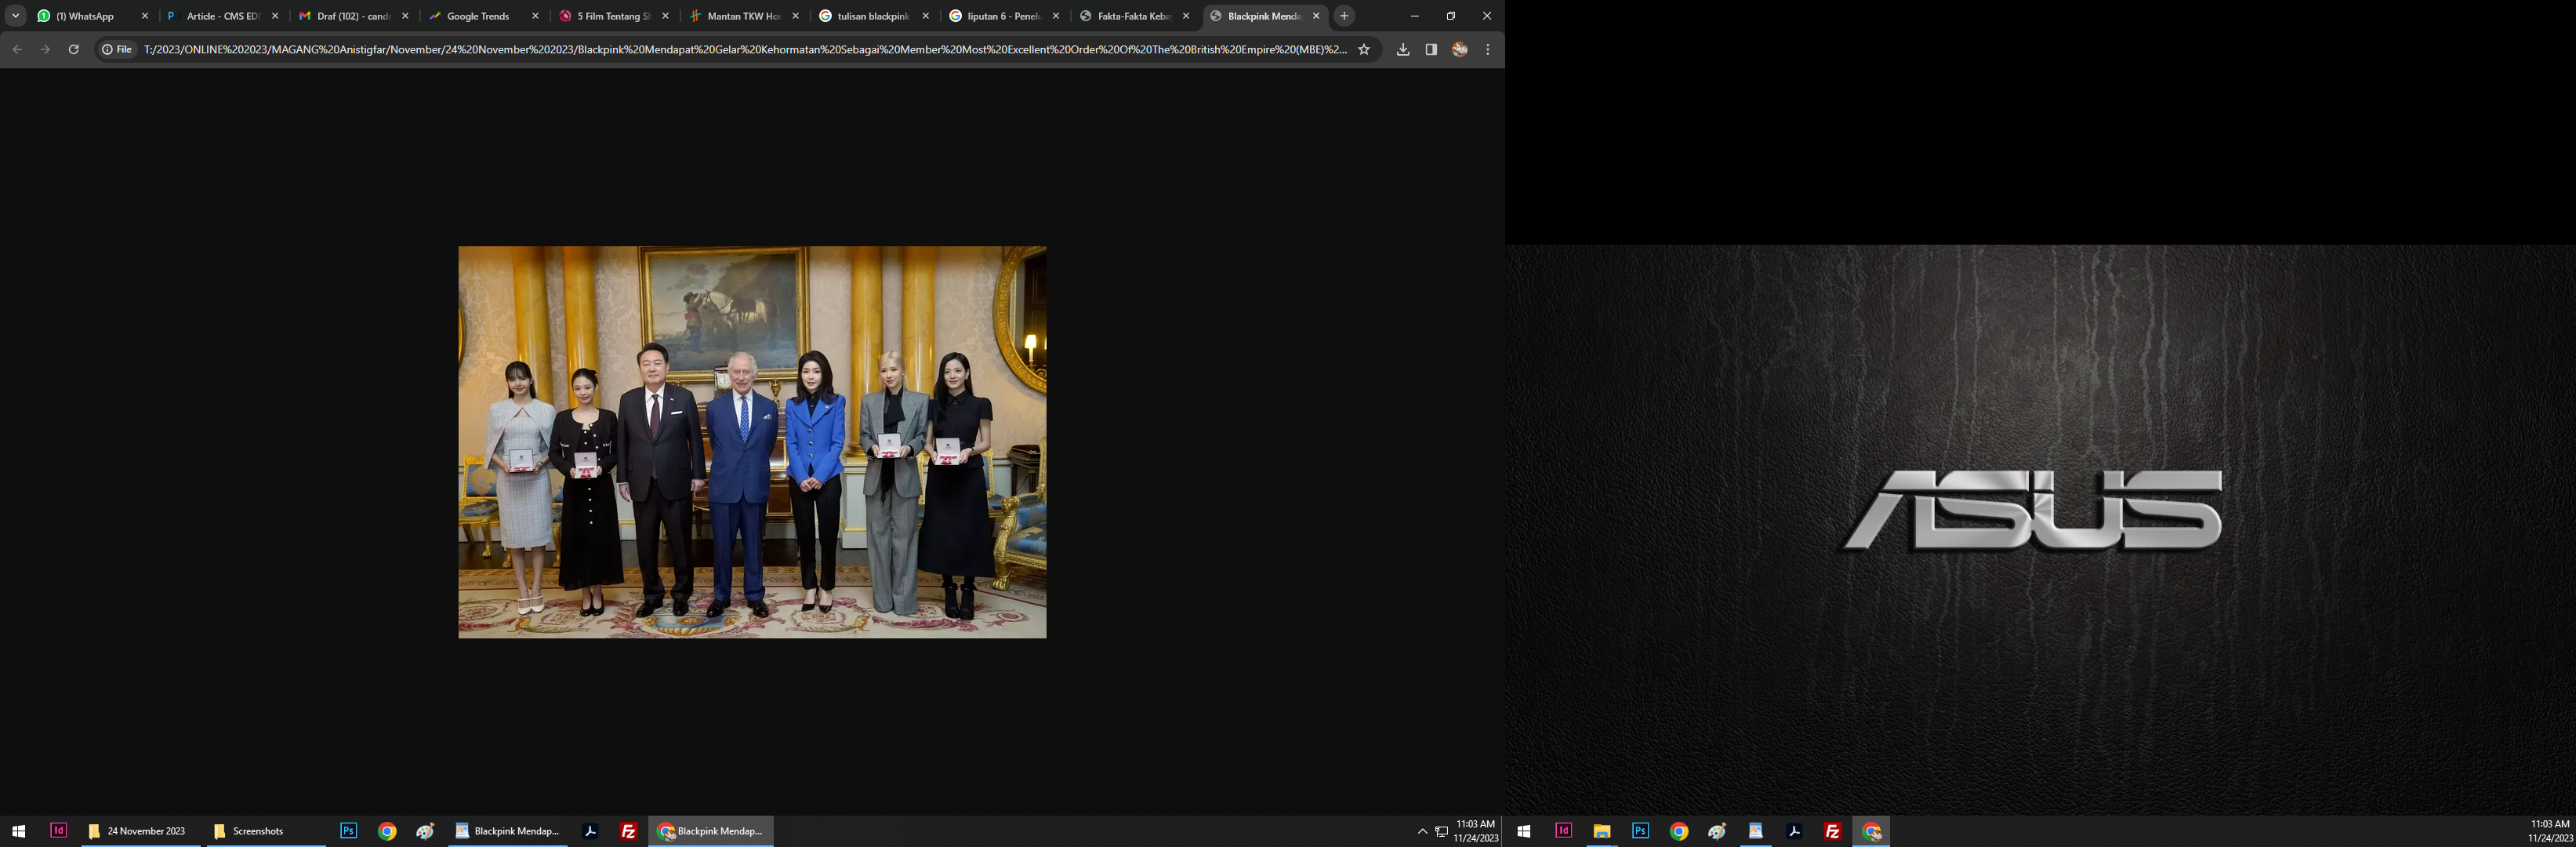
Task: Switch to the 5 Film Tentang tab
Action: coord(612,16)
